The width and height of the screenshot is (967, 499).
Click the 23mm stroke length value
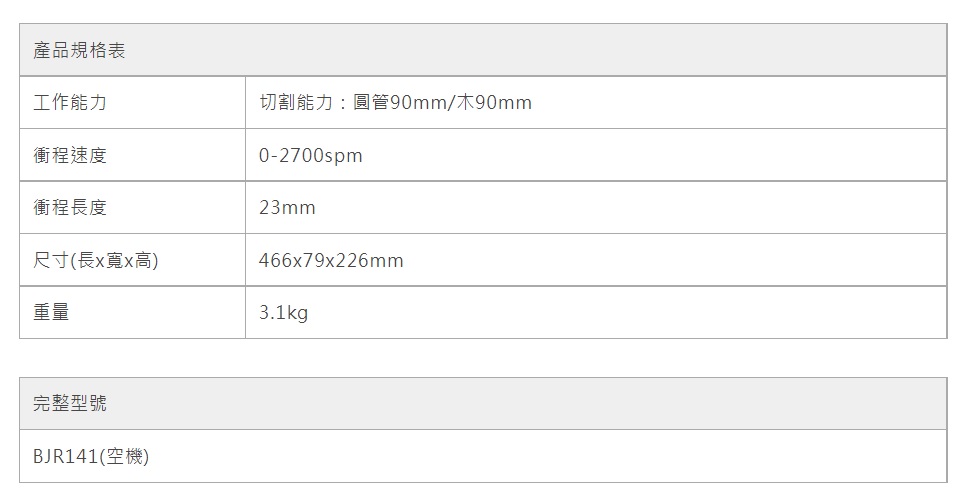tap(286, 208)
